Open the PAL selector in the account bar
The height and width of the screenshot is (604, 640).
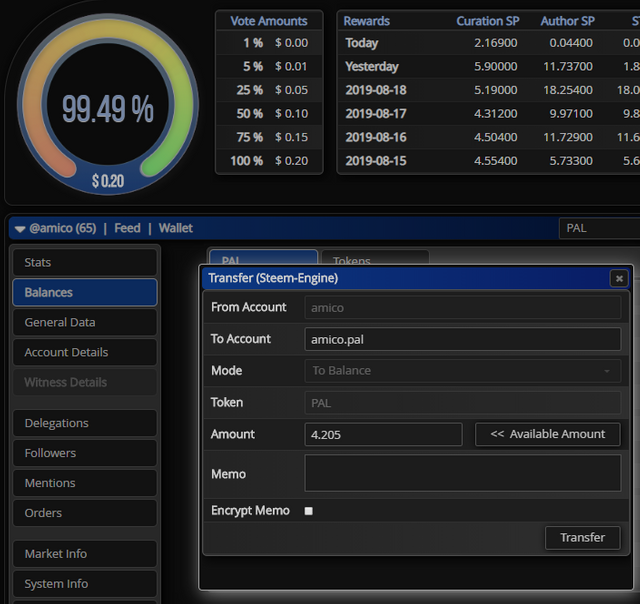tap(599, 228)
